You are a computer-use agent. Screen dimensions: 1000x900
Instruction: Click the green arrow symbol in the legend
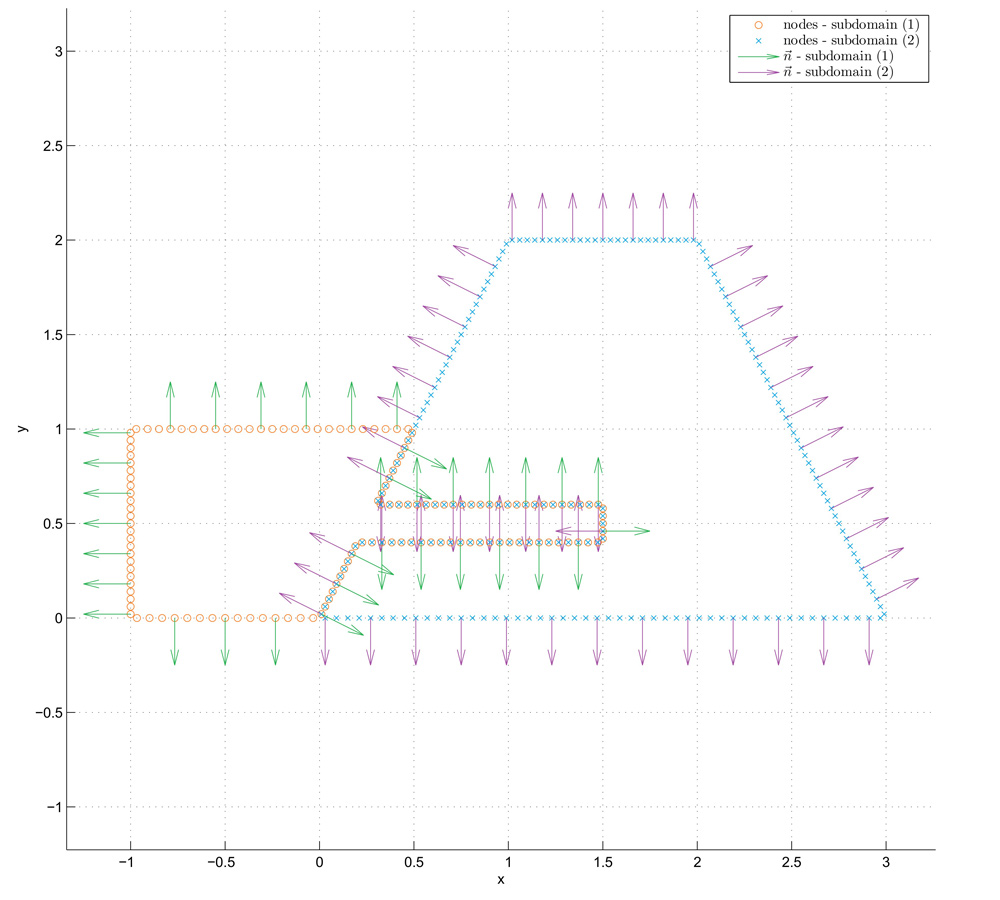pyautogui.click(x=758, y=57)
